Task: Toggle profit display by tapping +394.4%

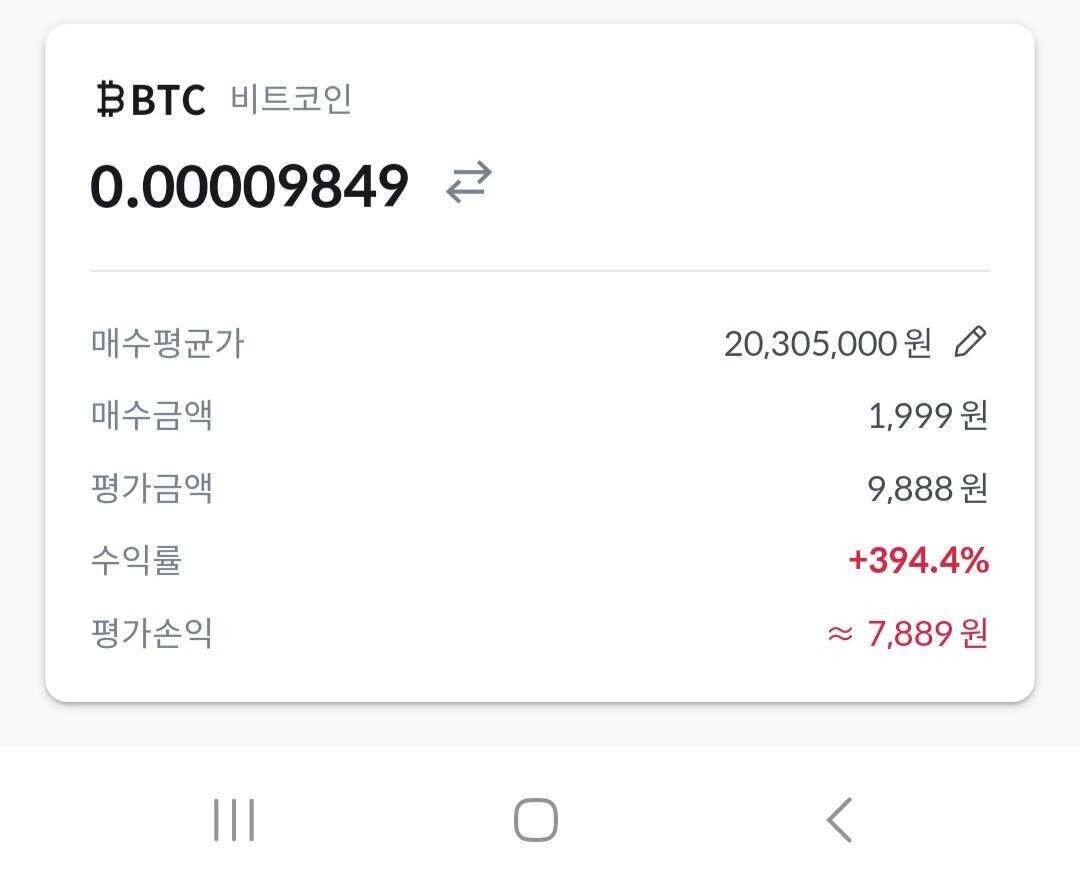Action: coord(921,561)
